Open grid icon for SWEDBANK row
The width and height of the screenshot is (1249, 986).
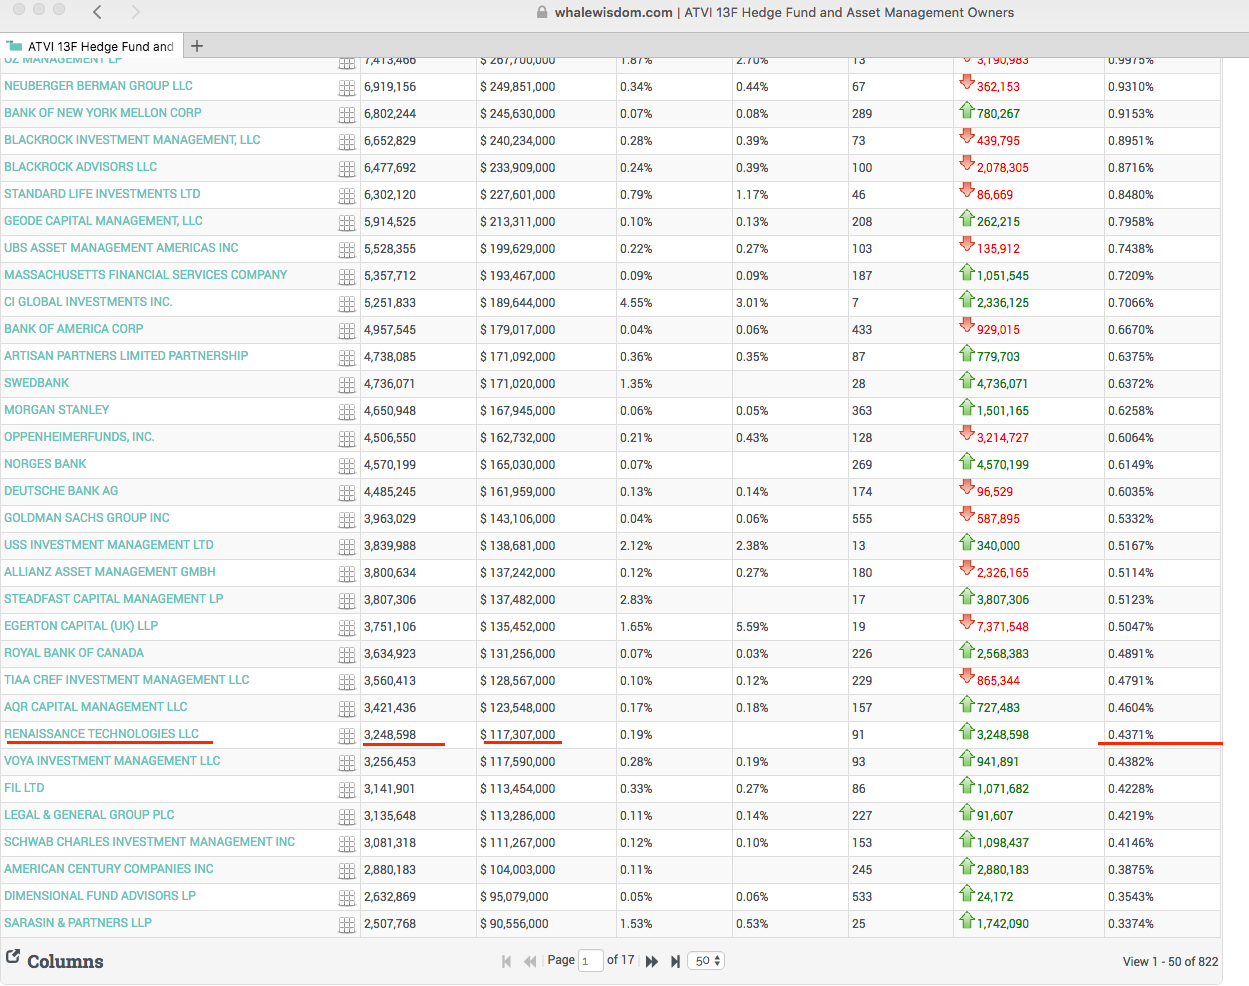(x=347, y=385)
